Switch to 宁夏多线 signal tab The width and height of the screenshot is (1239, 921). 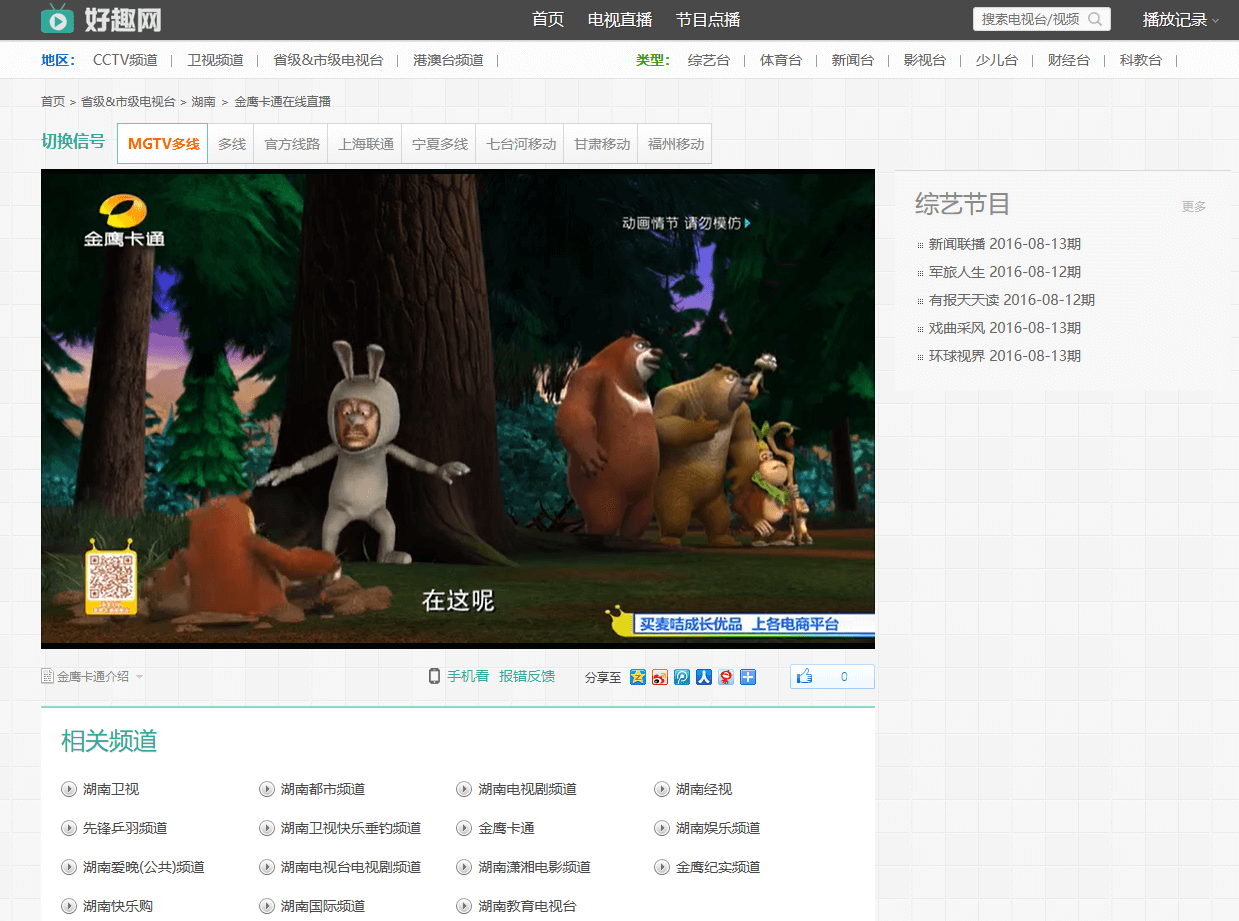(x=440, y=143)
